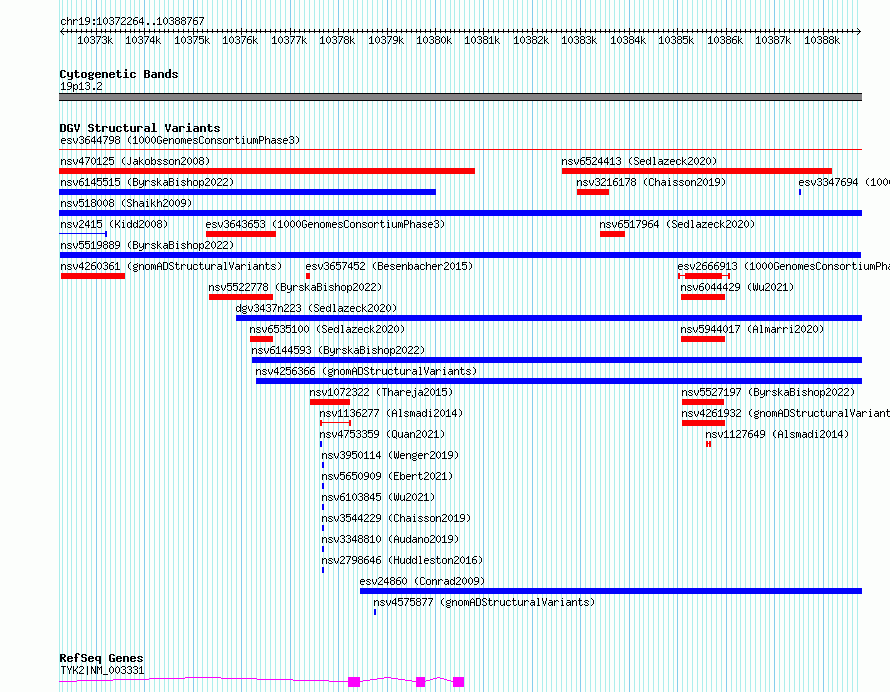Select nsv6535100 (Sedlazeck2020) label
This screenshot has height=692, width=890.
tap(327, 329)
